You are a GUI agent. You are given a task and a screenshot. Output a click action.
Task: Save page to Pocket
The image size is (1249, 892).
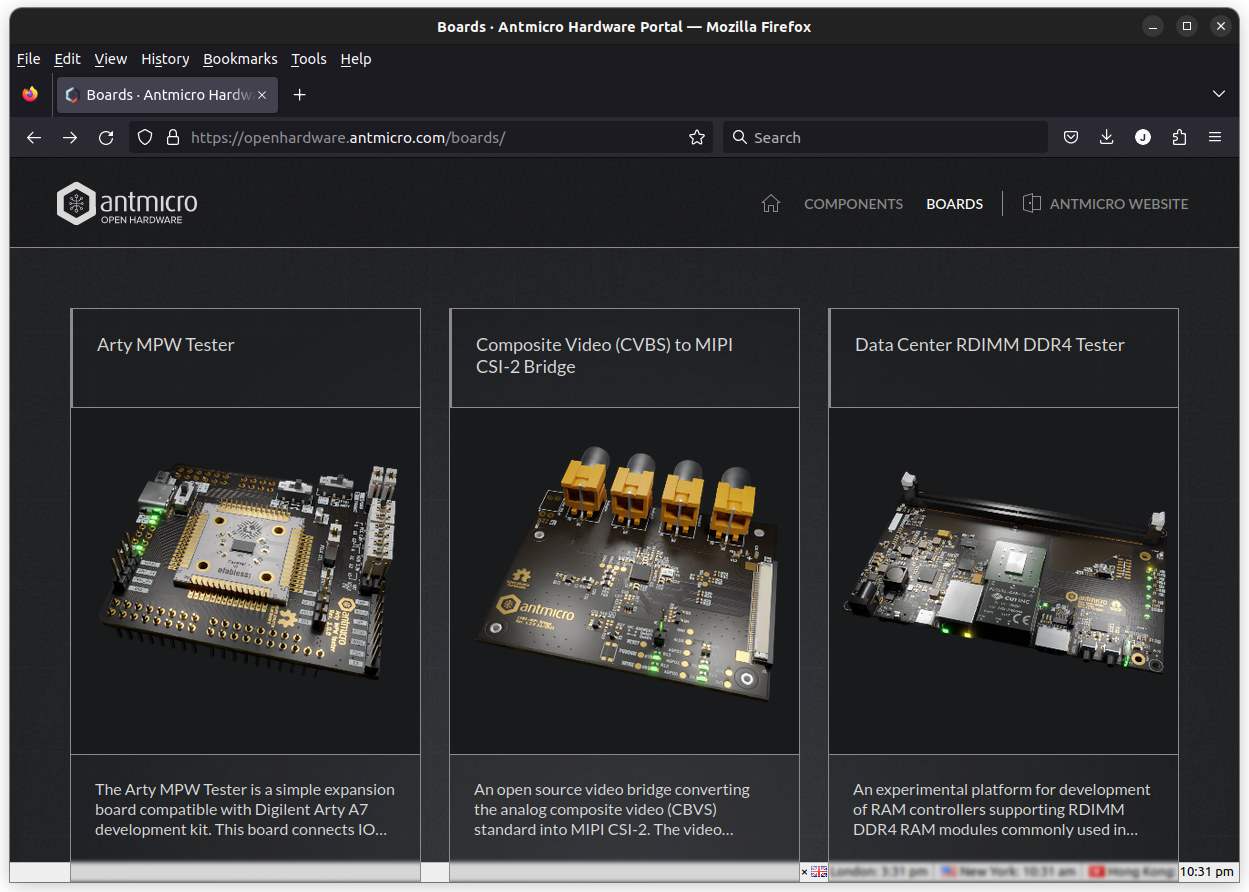(1071, 138)
